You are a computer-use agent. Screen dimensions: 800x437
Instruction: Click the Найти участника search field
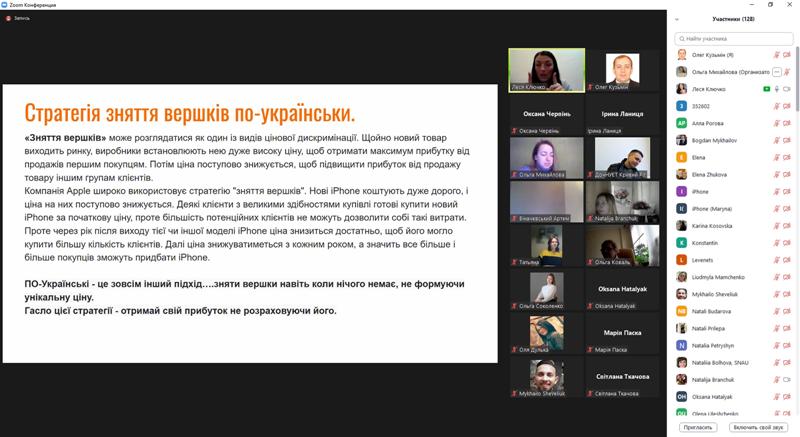coord(733,39)
